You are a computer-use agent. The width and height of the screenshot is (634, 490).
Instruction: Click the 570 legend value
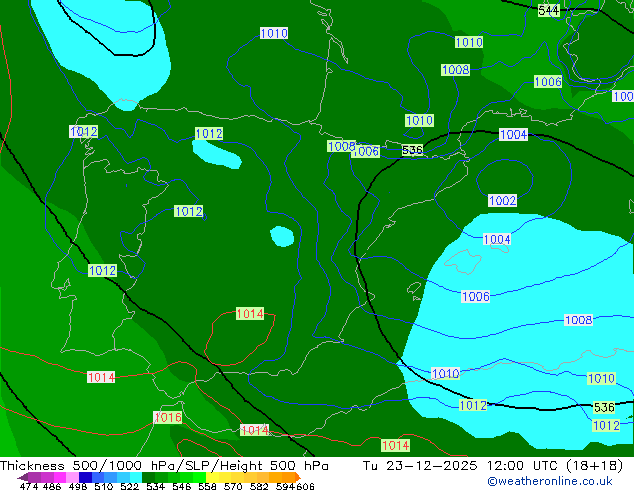tap(233, 486)
